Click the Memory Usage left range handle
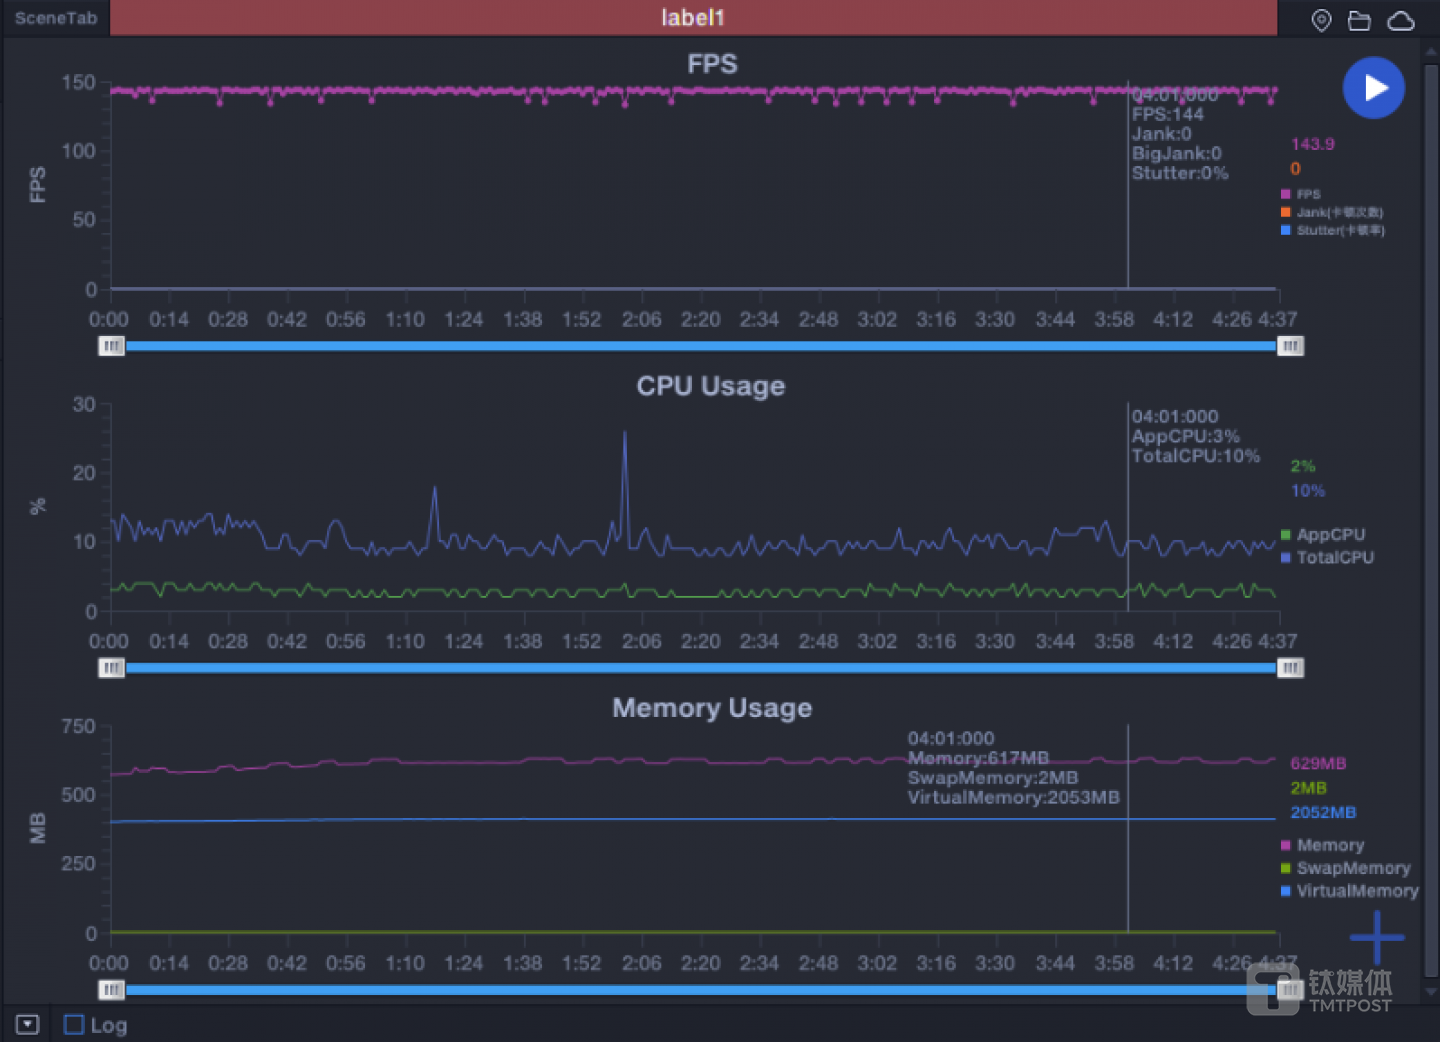Image resolution: width=1440 pixels, height=1042 pixels. tap(111, 990)
